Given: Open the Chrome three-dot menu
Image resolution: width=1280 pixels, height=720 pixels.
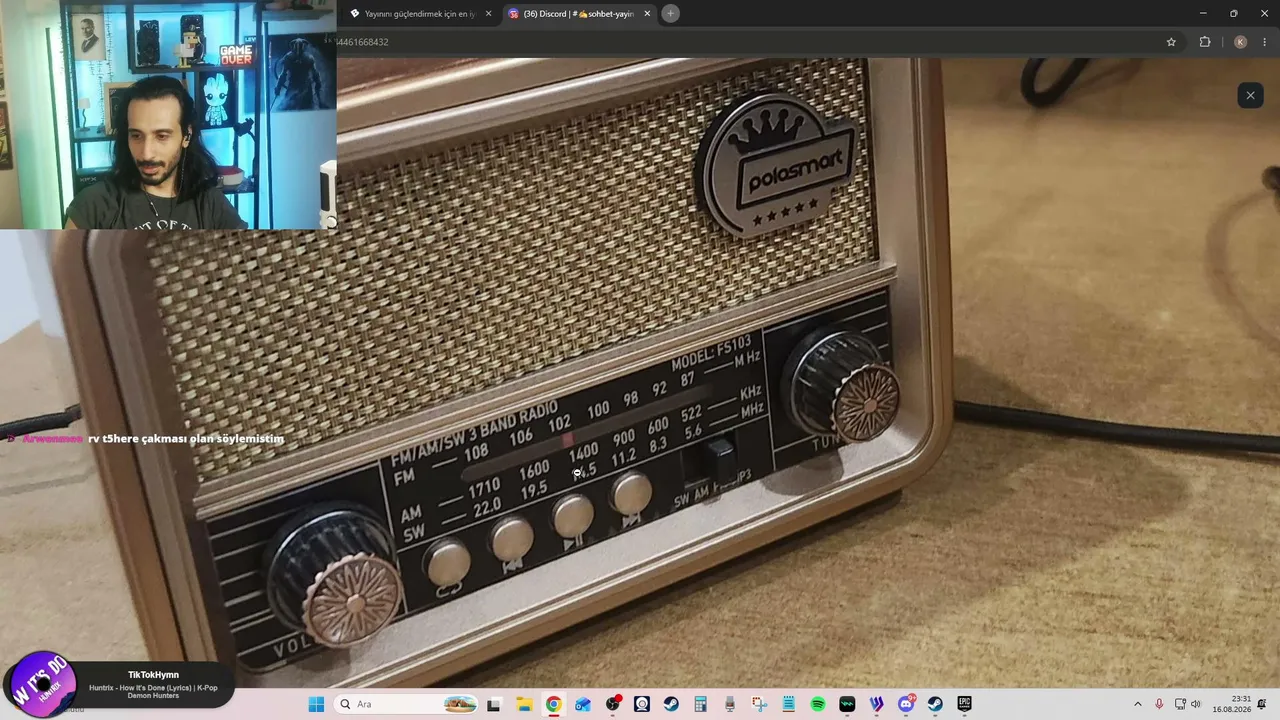Looking at the screenshot, I should point(1265,42).
